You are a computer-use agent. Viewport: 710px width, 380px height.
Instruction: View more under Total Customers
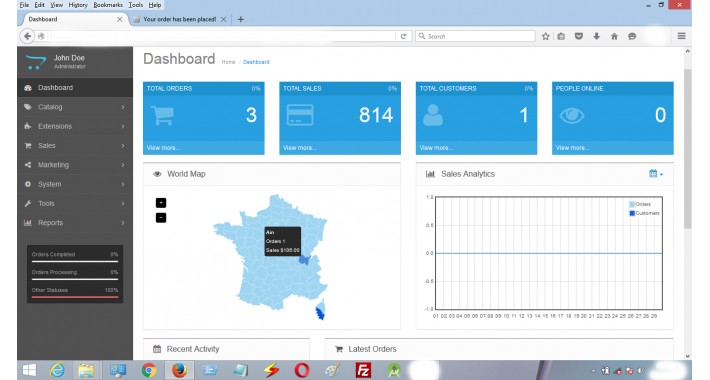pos(436,148)
